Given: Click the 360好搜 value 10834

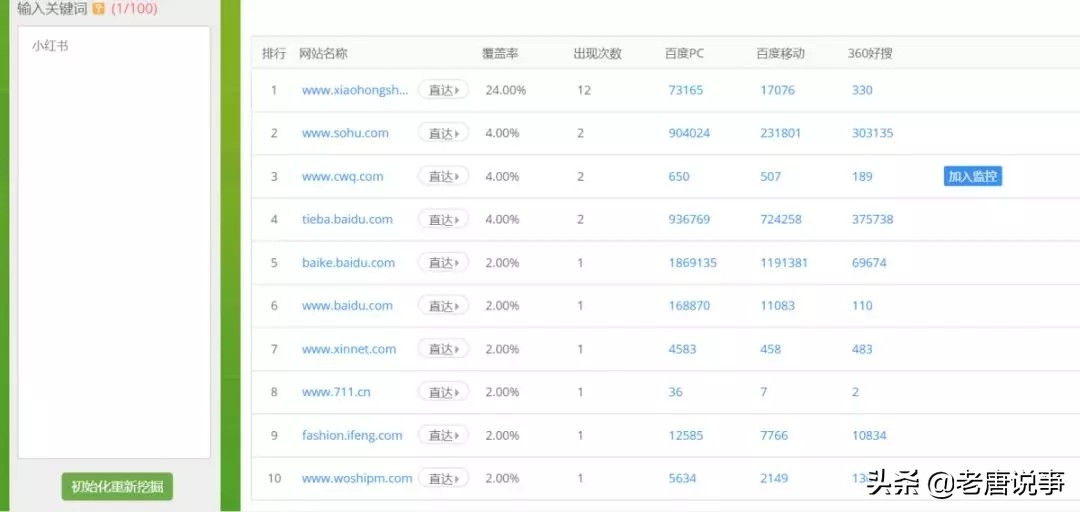Looking at the screenshot, I should click(869, 435).
